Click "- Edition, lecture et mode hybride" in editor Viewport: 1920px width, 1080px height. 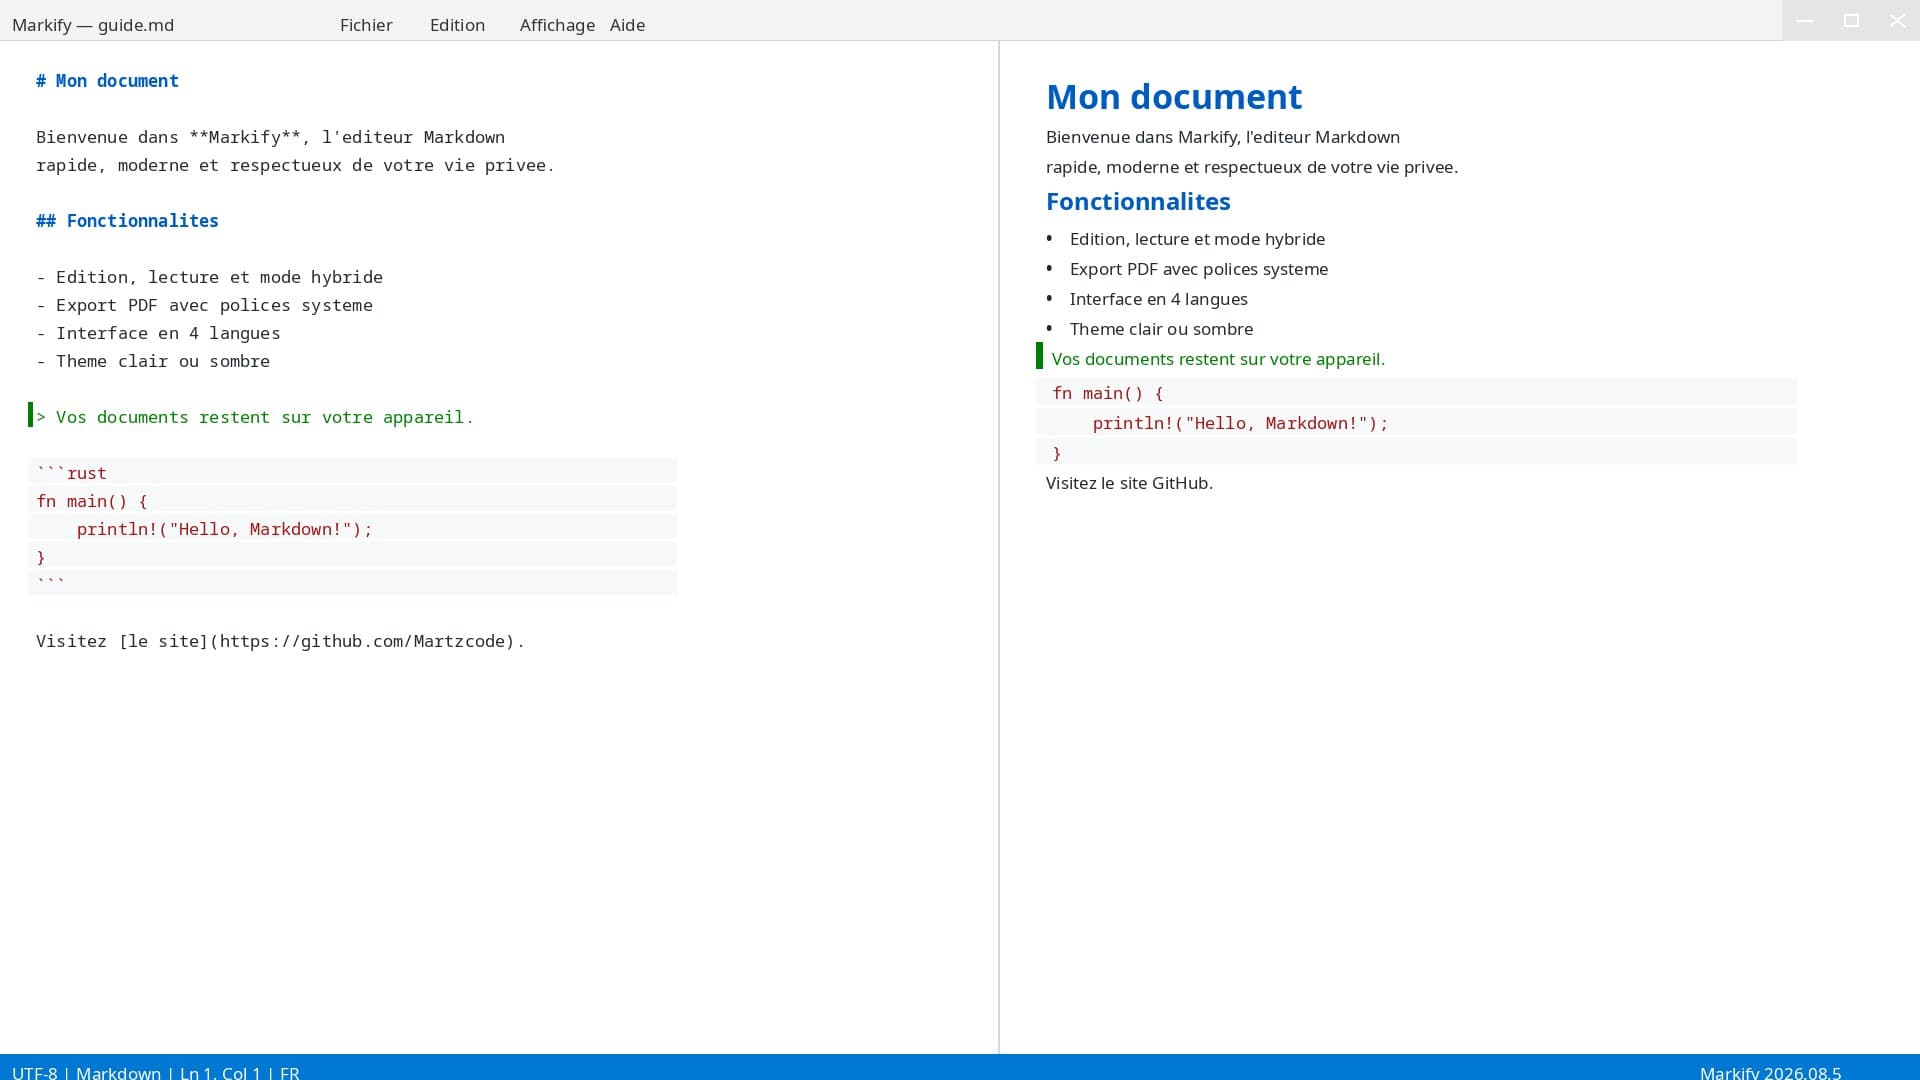pos(209,277)
